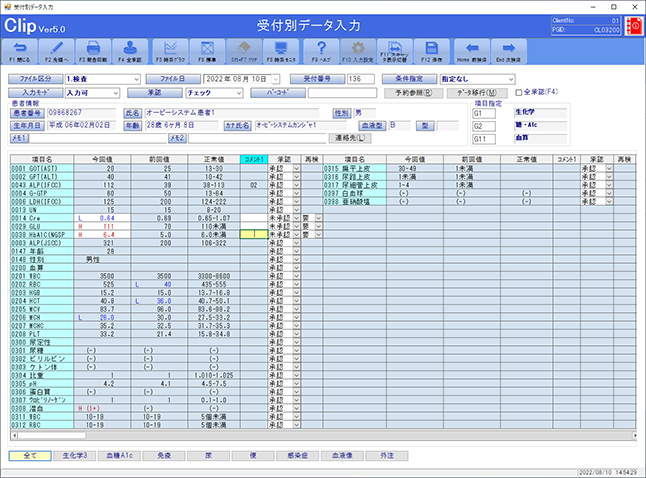Click the データ移行(M) button
Image resolution: width=646 pixels, height=478 pixels.
coord(477,93)
